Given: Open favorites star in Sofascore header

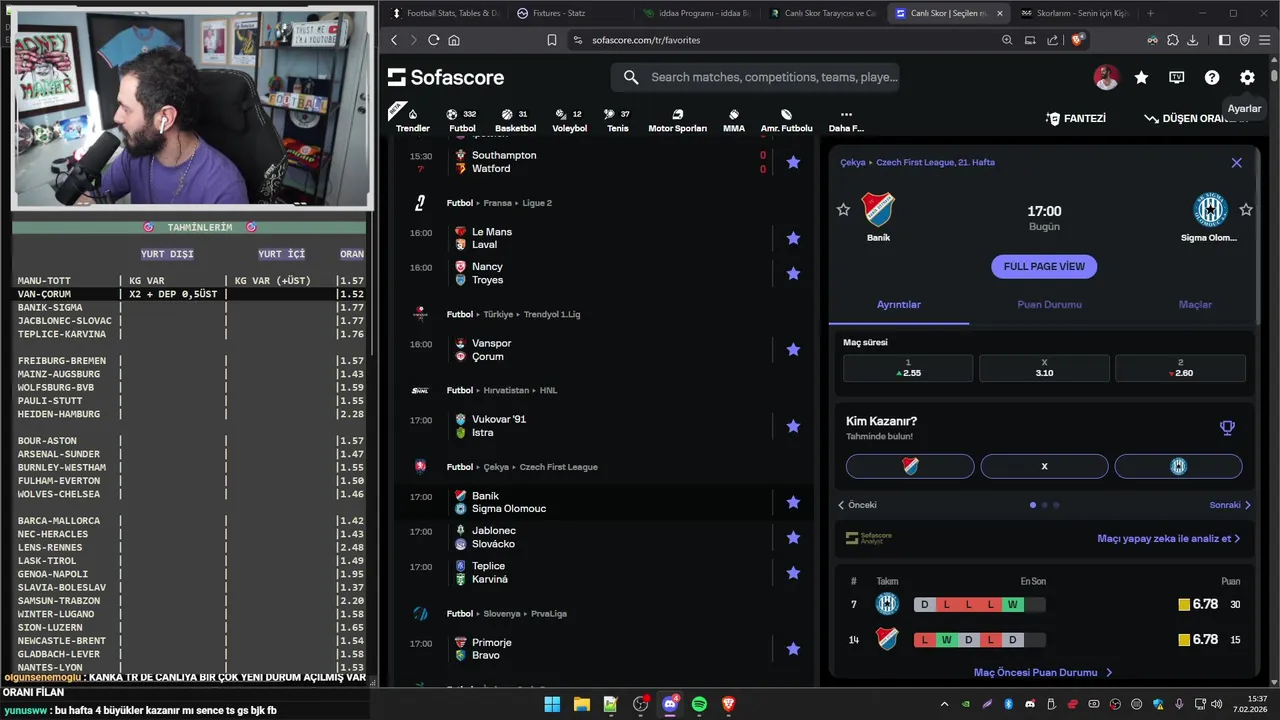Looking at the screenshot, I should click(x=1141, y=77).
